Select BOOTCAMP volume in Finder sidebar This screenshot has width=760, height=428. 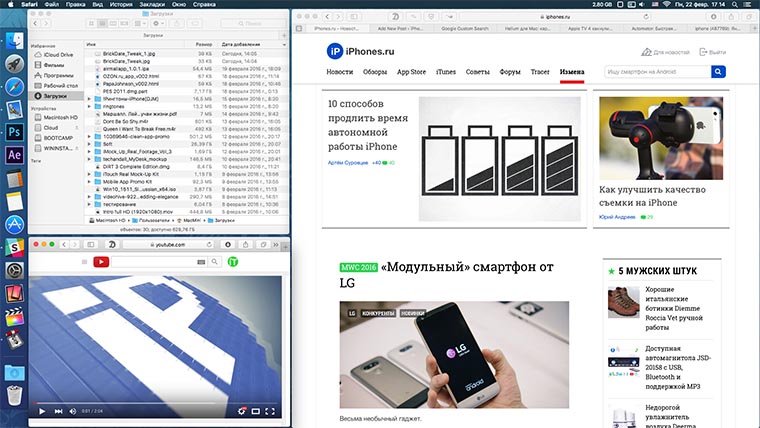[x=53, y=138]
